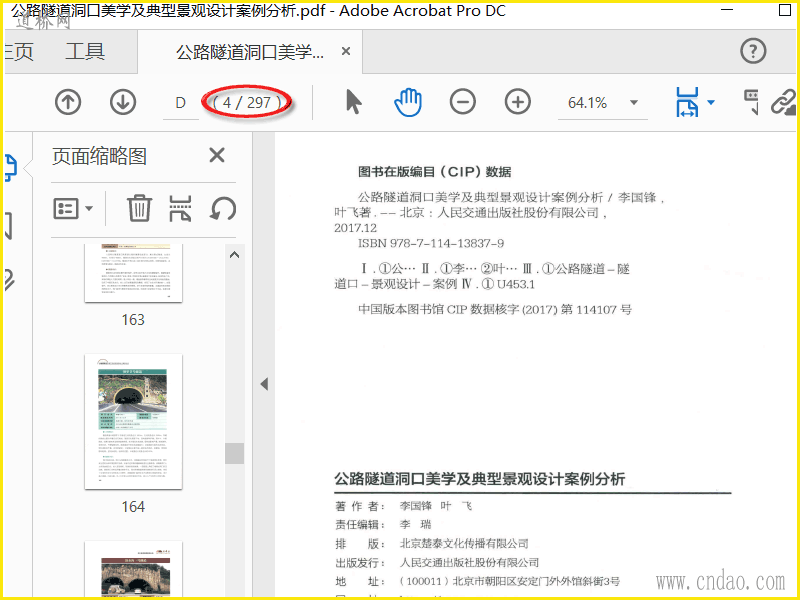Click the share link icon
Image resolution: width=800 pixels, height=600 pixels.
pyautogui.click(x=783, y=102)
